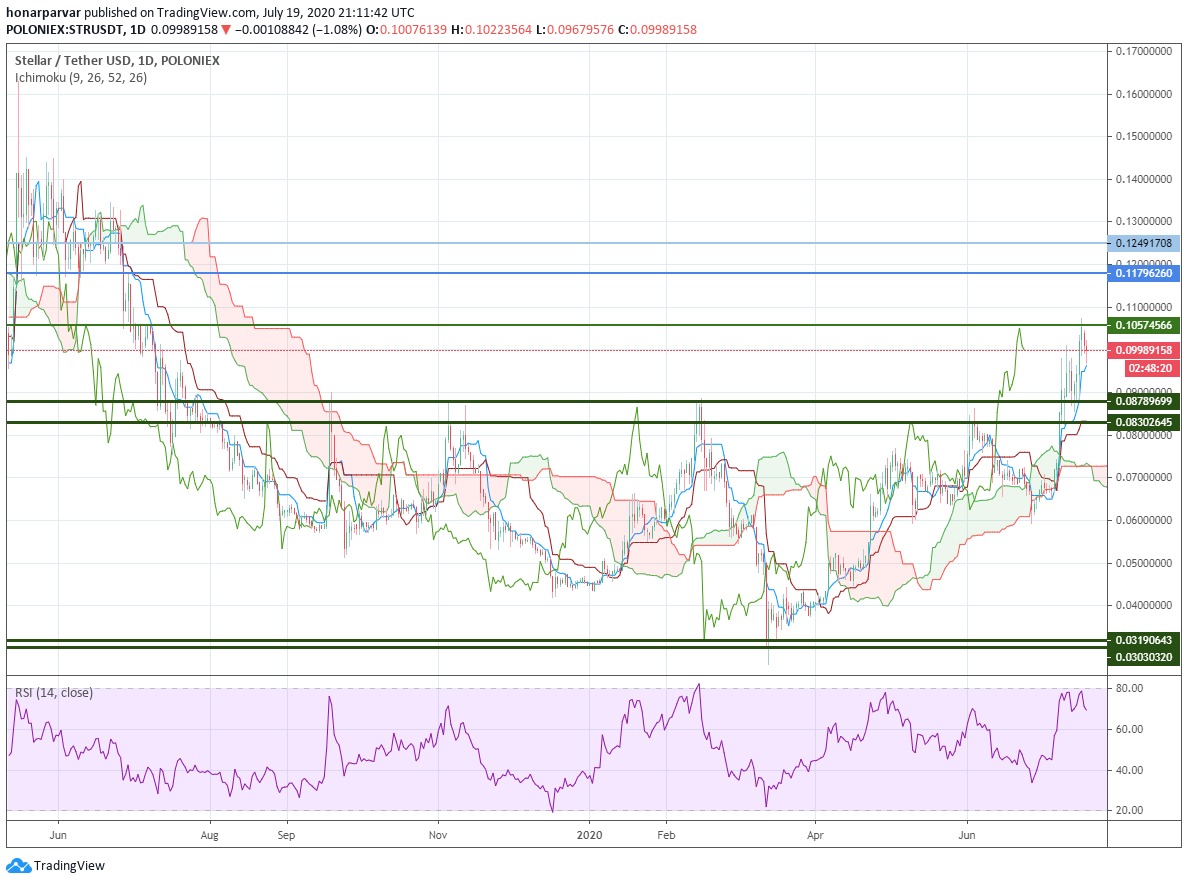Viewport: 1188px width, 884px height.
Task: Click the Apr label on time axis
Action: click(815, 835)
